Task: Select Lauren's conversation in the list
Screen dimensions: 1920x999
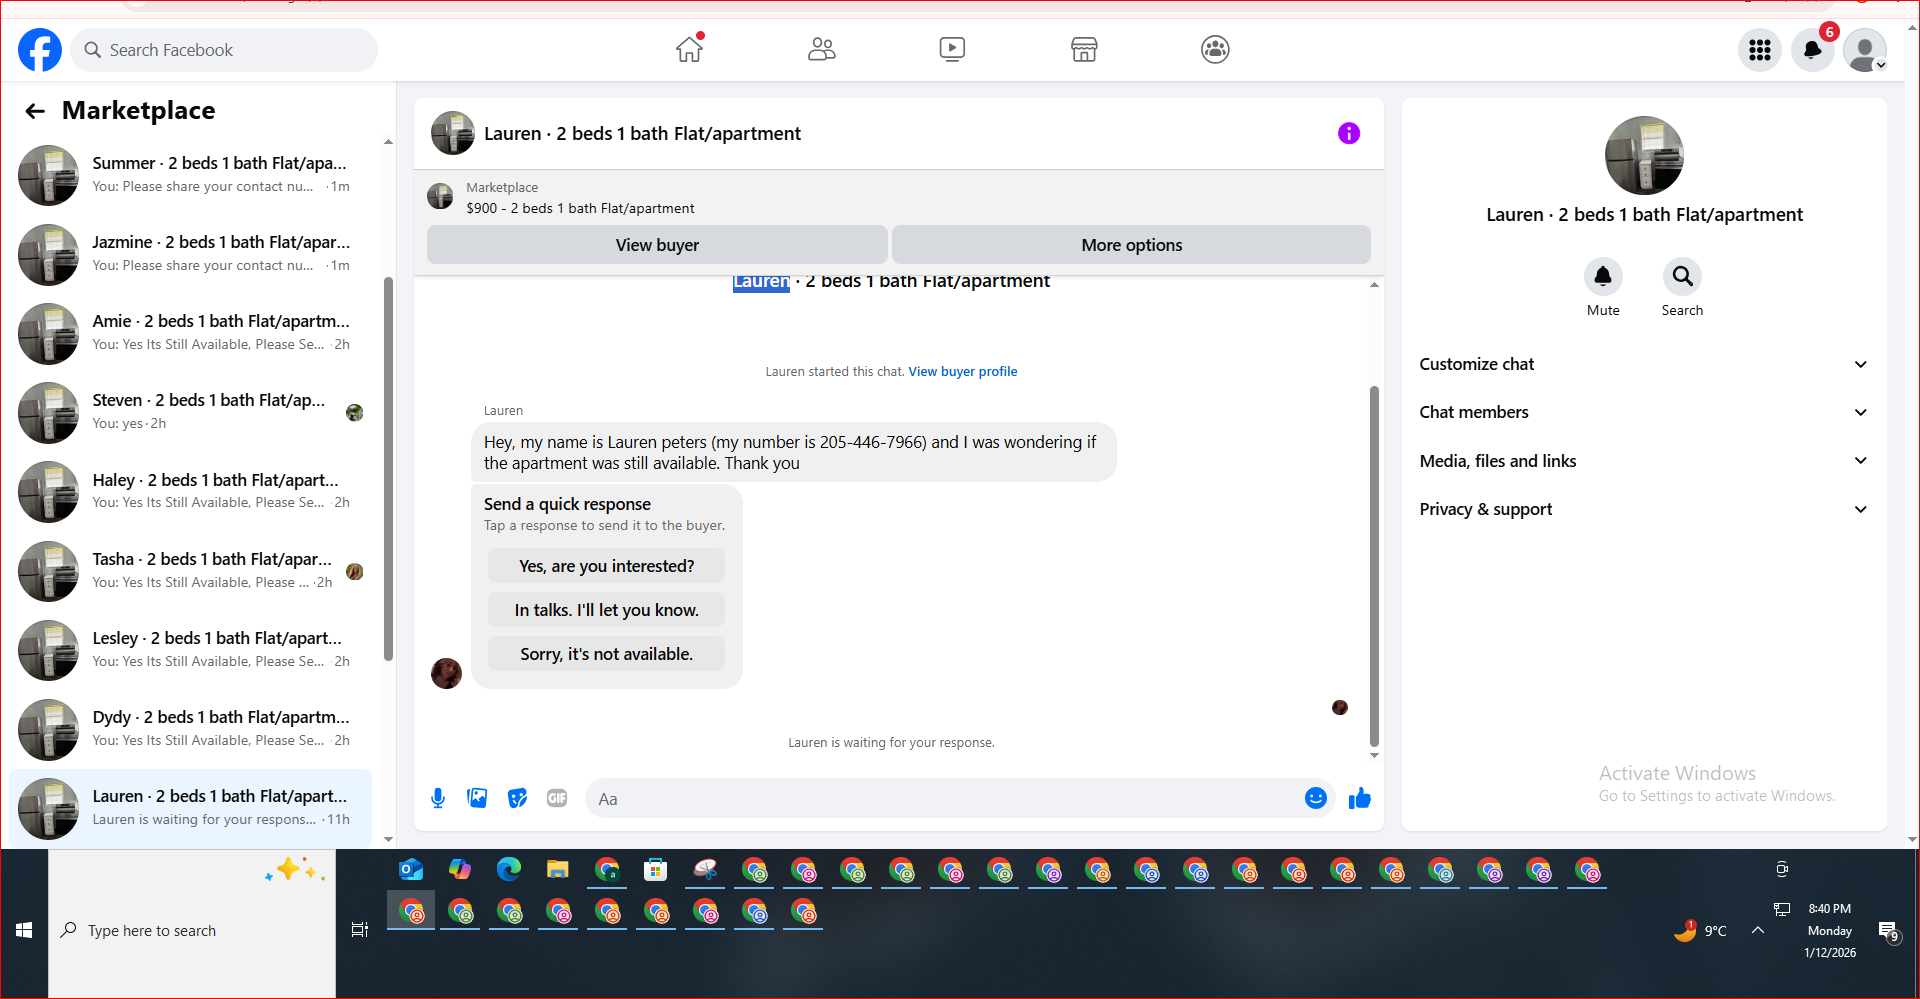Action: click(x=191, y=808)
